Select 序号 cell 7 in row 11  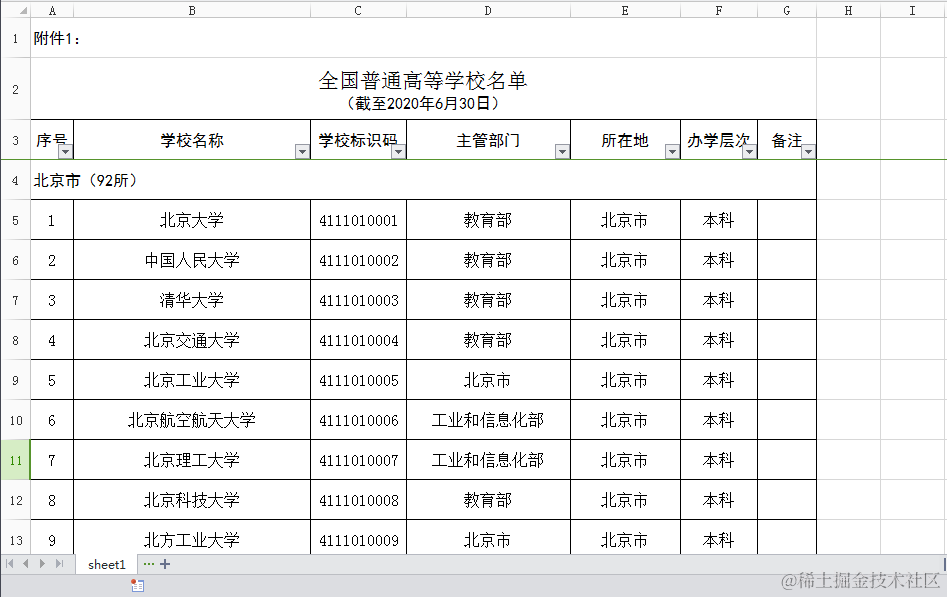tap(52, 460)
